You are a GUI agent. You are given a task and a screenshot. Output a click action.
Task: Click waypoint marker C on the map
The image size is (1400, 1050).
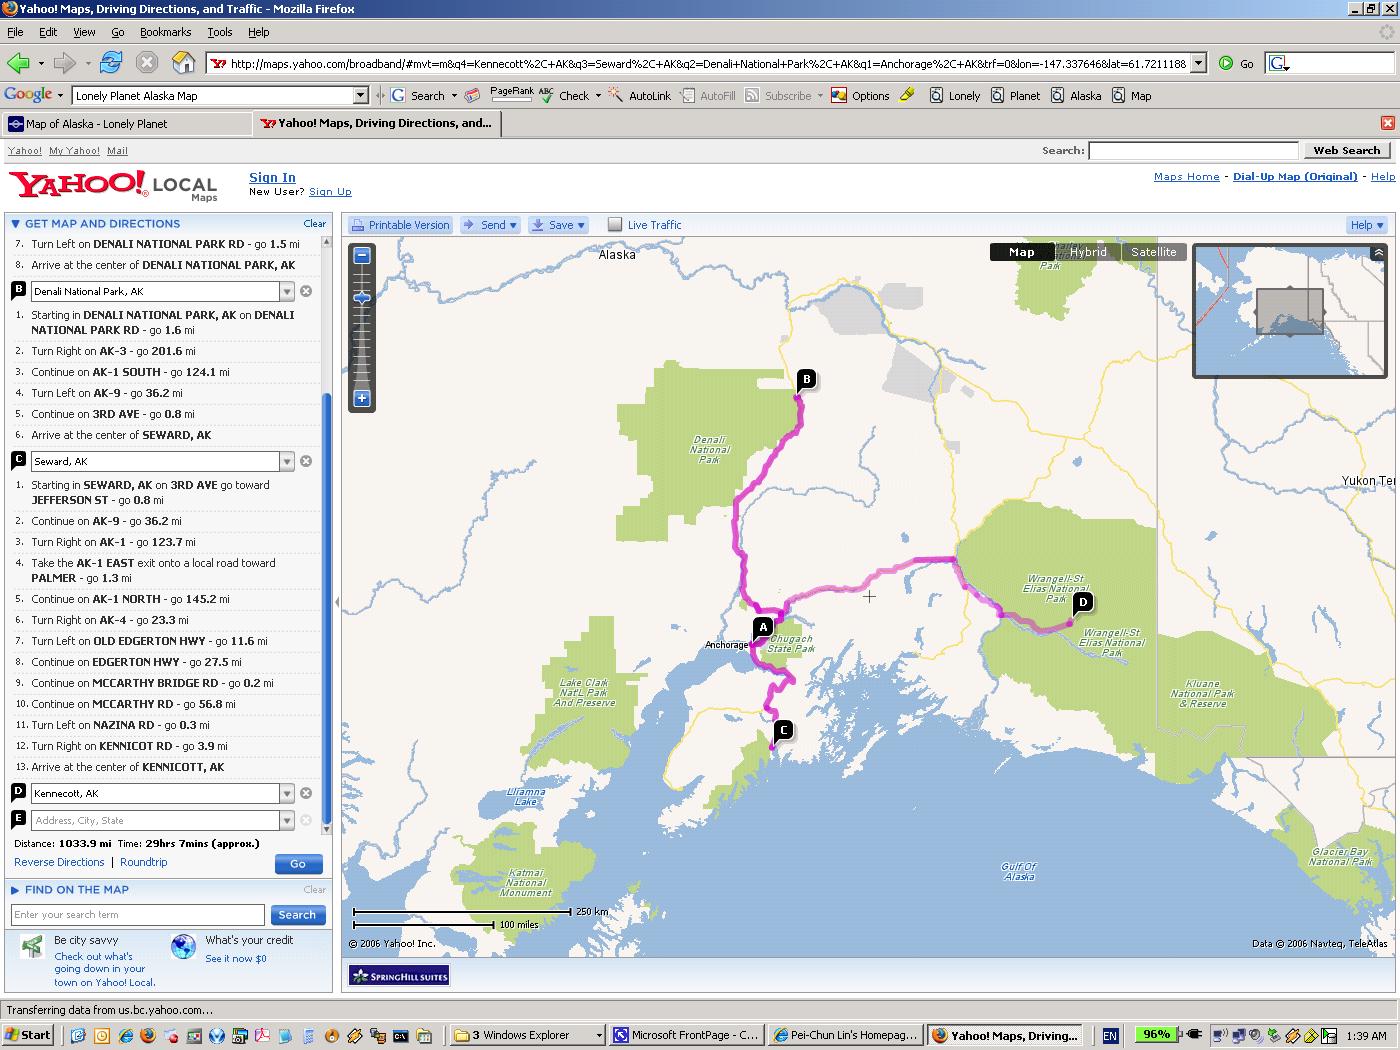(x=782, y=730)
